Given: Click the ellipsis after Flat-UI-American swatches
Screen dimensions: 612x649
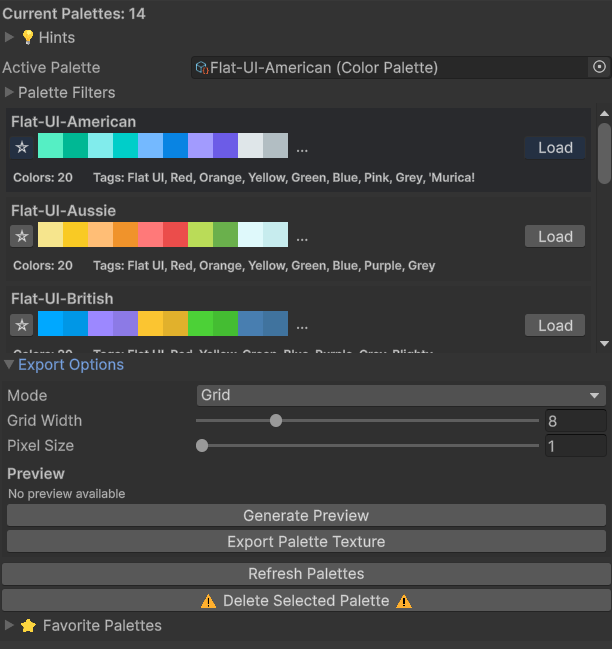Looking at the screenshot, I should tap(302, 150).
